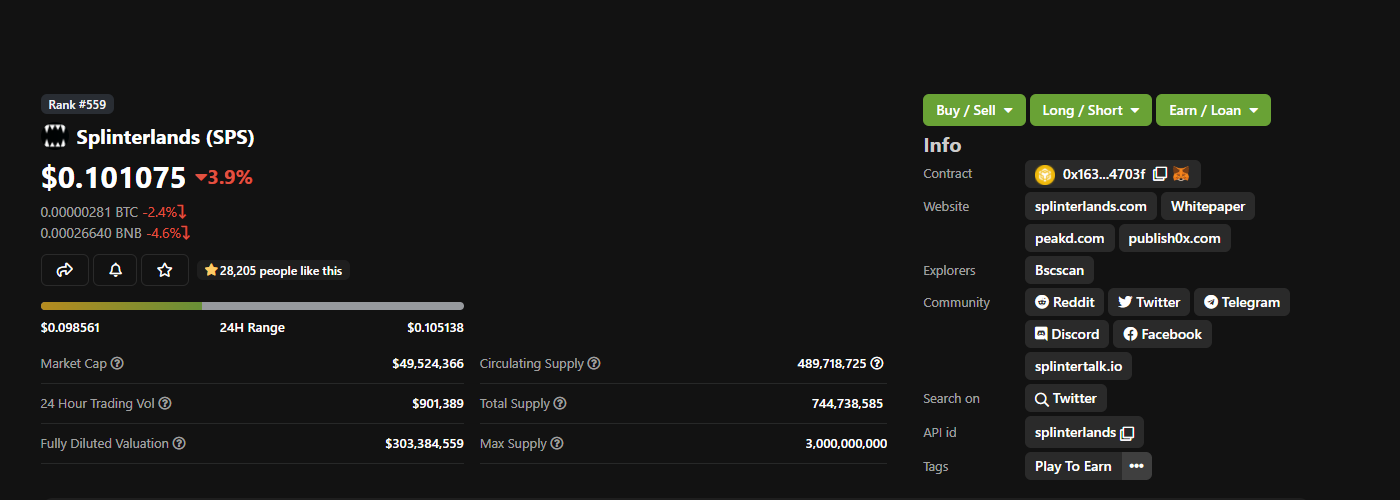Click the $901,389 trading volume value
The image size is (1400, 500).
(438, 404)
